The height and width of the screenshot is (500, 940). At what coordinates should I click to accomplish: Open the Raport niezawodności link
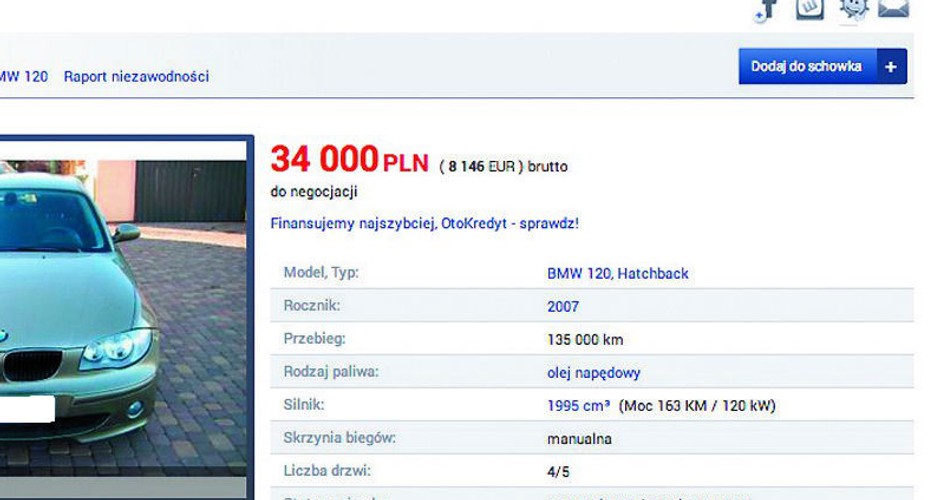(x=136, y=77)
